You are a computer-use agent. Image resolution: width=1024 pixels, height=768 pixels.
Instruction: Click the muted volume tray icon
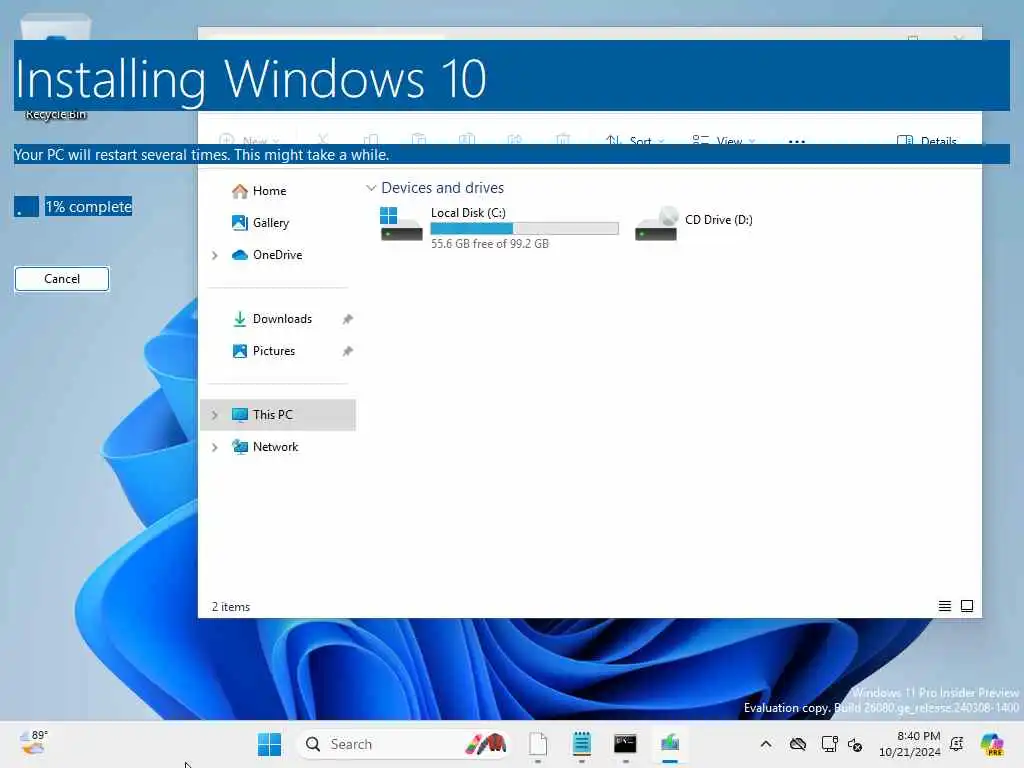[855, 744]
